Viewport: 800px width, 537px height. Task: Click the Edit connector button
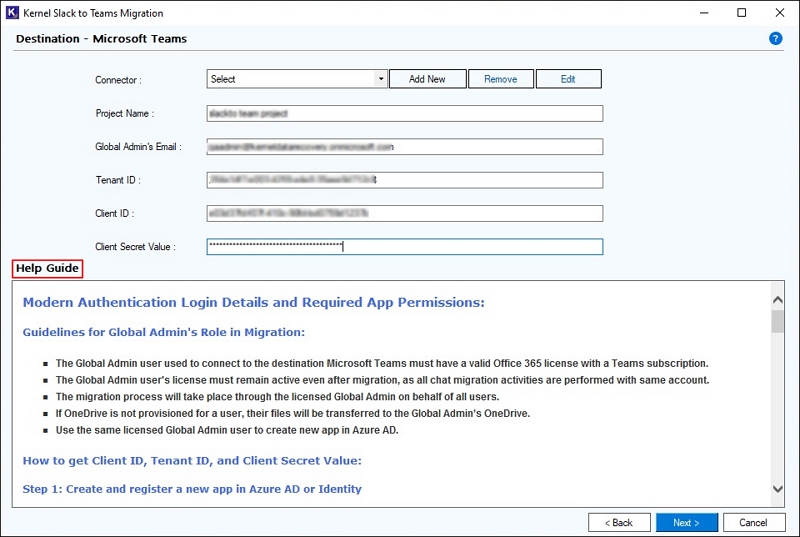tap(568, 79)
